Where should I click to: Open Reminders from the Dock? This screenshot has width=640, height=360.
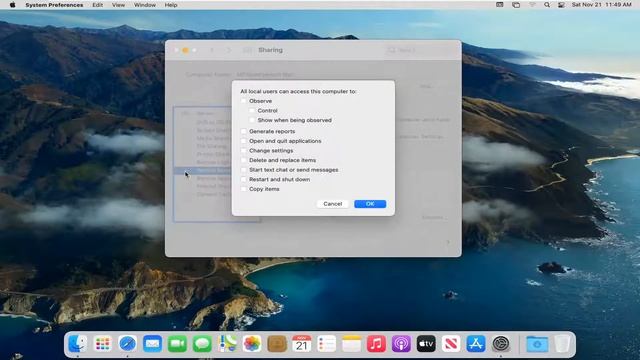coord(327,344)
